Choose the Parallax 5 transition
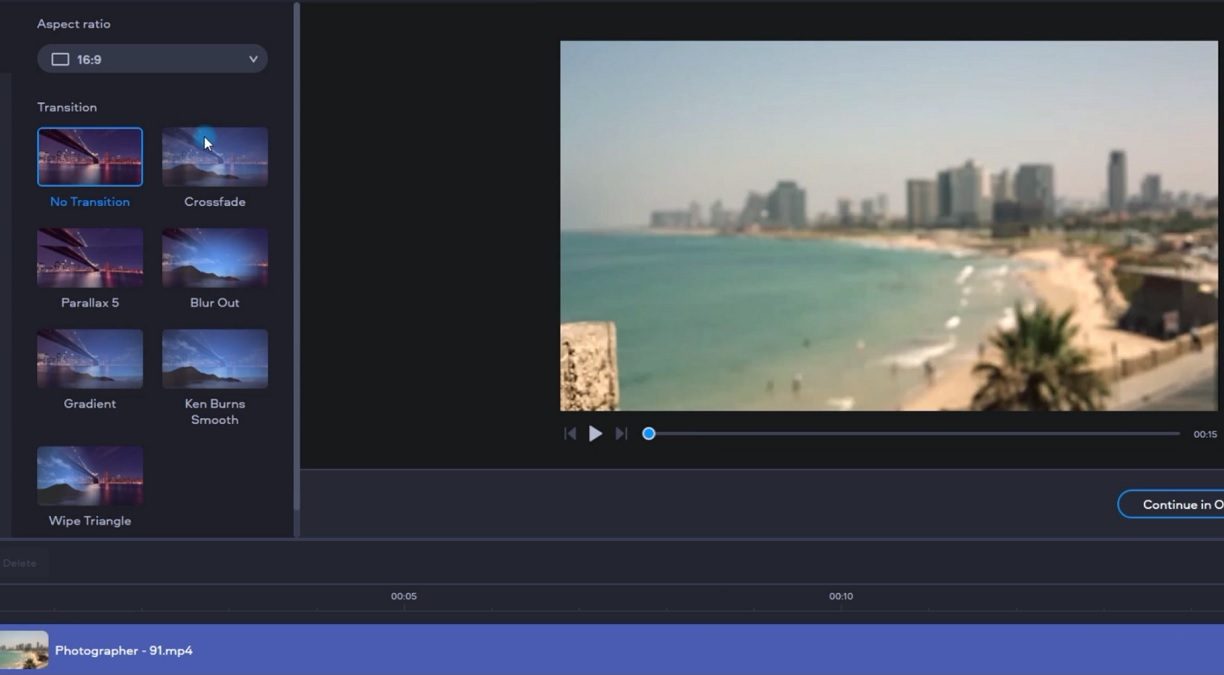The width and height of the screenshot is (1224, 675). pyautogui.click(x=89, y=257)
